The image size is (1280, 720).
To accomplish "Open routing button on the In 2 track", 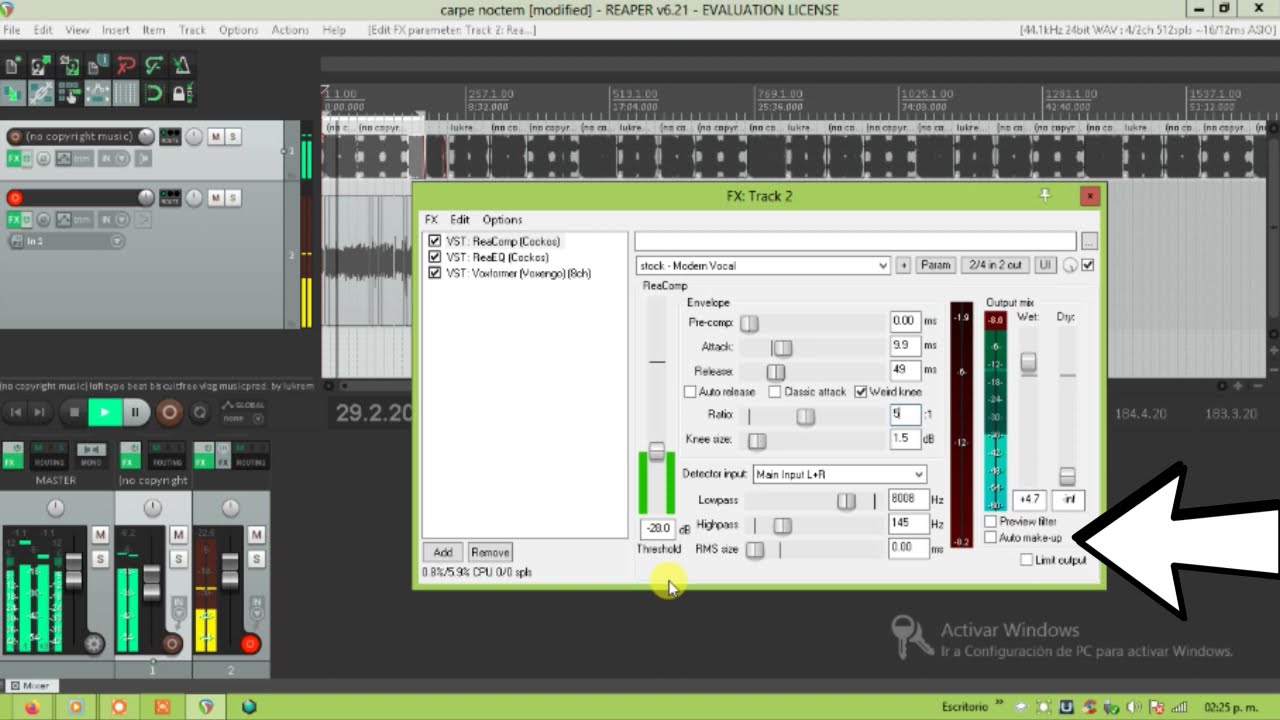I will pos(170,198).
